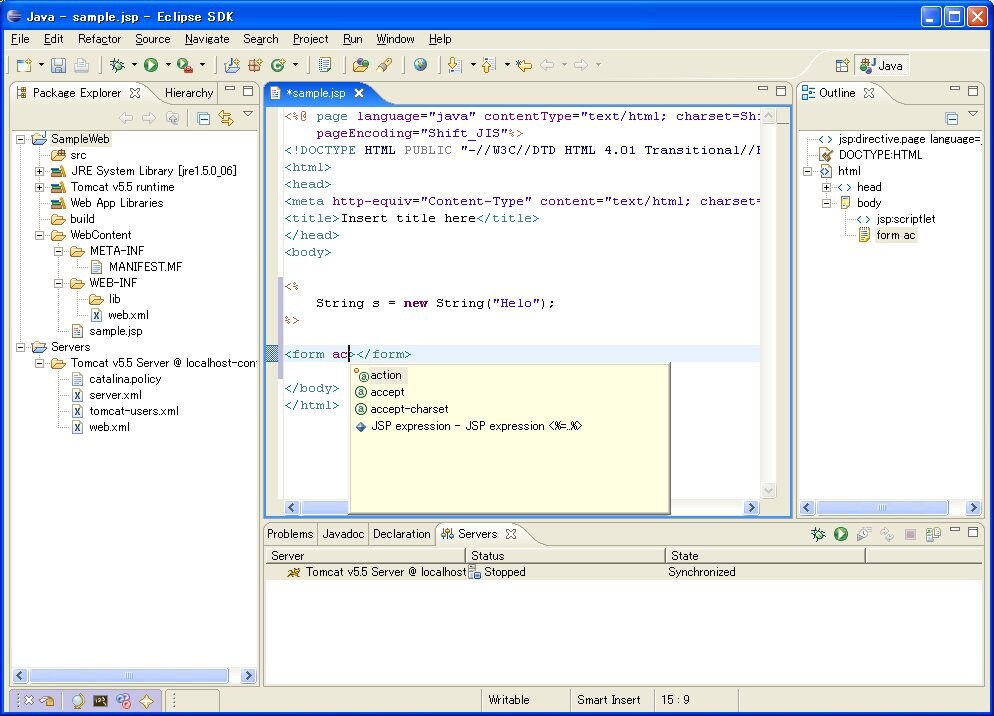
Task: Open the Debug button dropdown arrow
Action: (x=134, y=65)
